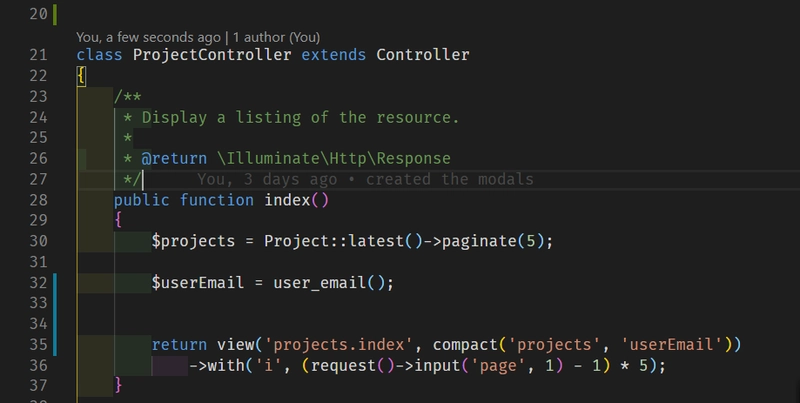Click the parent 'Controller' class name
The image size is (800, 403).
tap(422, 54)
